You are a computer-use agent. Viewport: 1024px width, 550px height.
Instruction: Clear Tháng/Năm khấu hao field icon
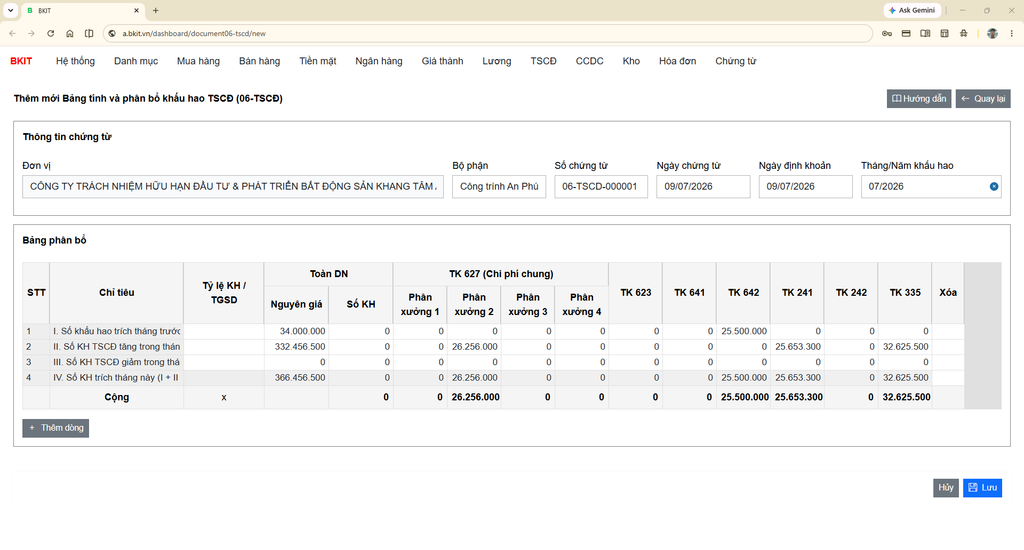pos(994,187)
